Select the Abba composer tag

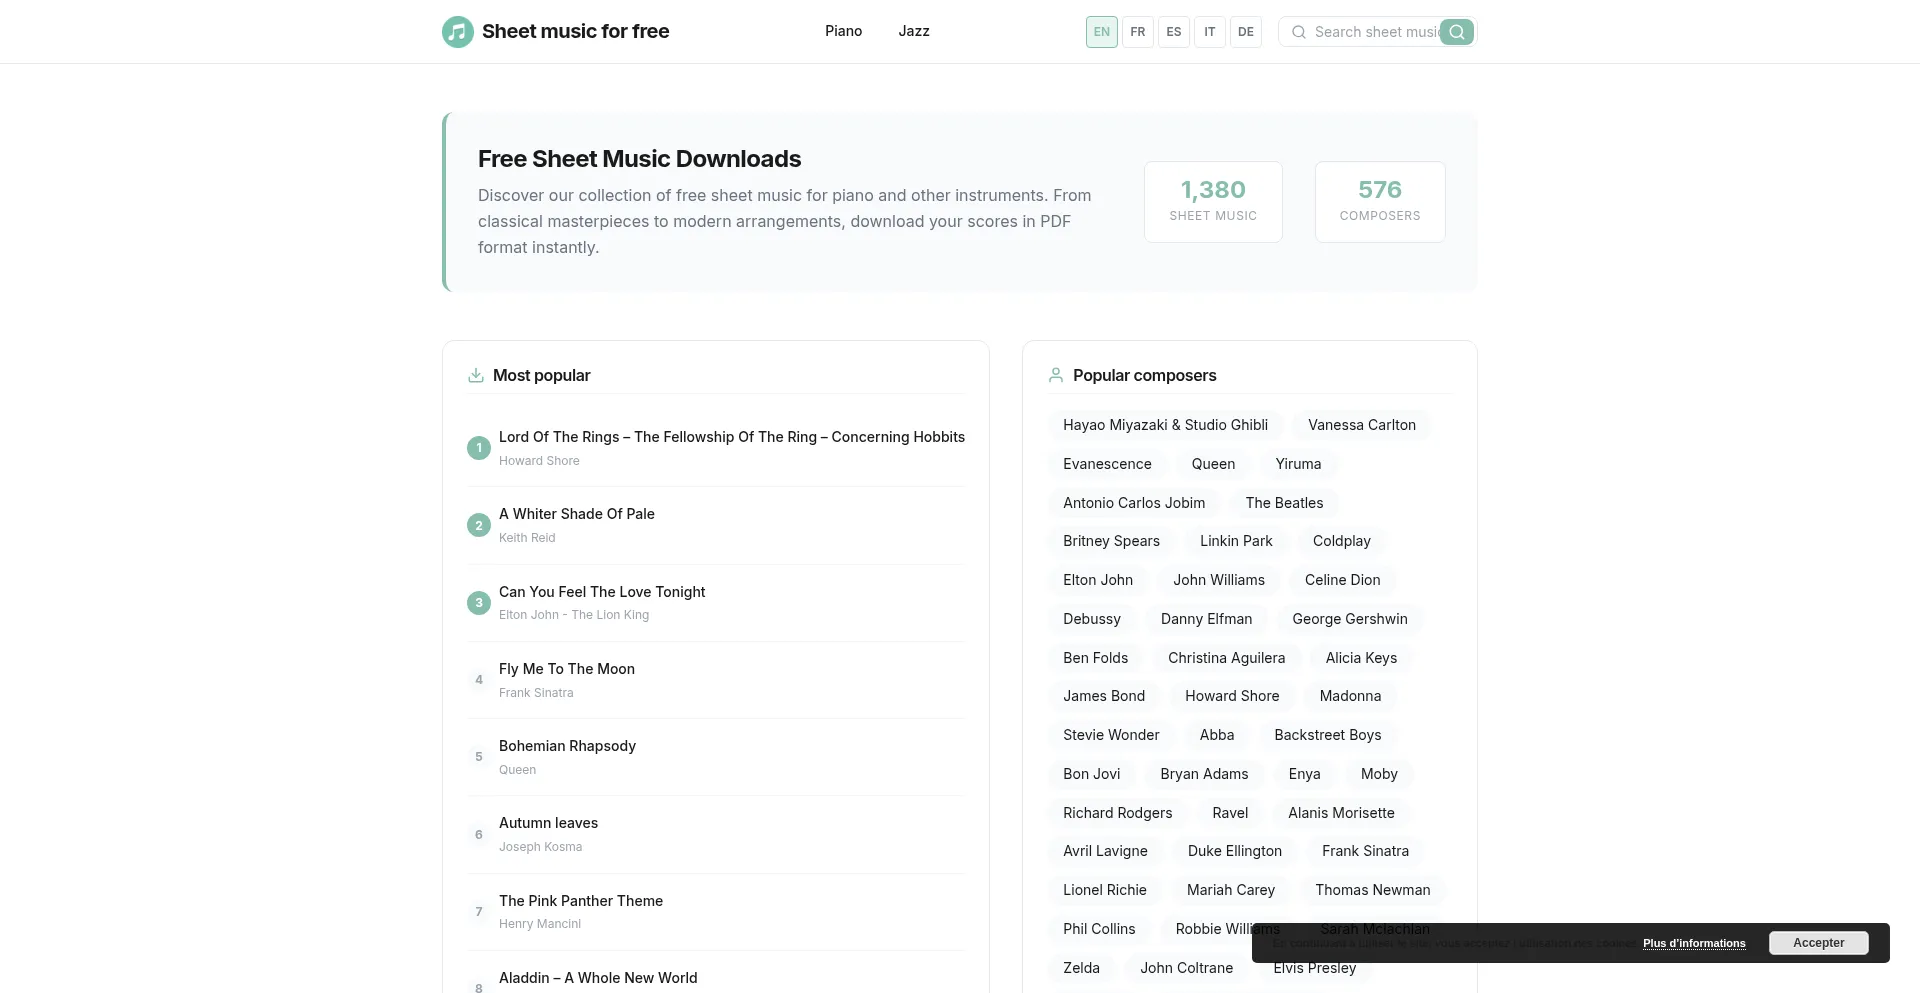[1217, 735]
